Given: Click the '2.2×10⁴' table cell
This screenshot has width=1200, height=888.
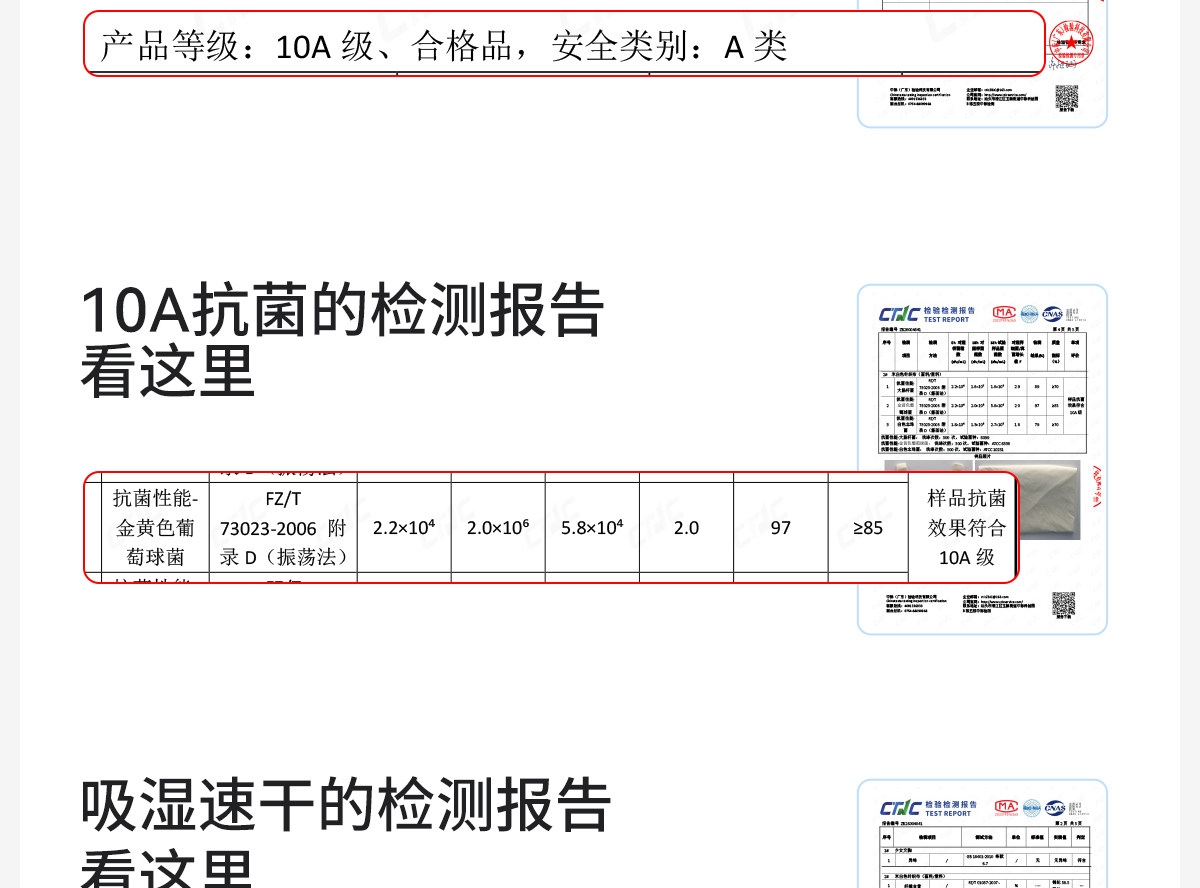Looking at the screenshot, I should pyautogui.click(x=404, y=527).
